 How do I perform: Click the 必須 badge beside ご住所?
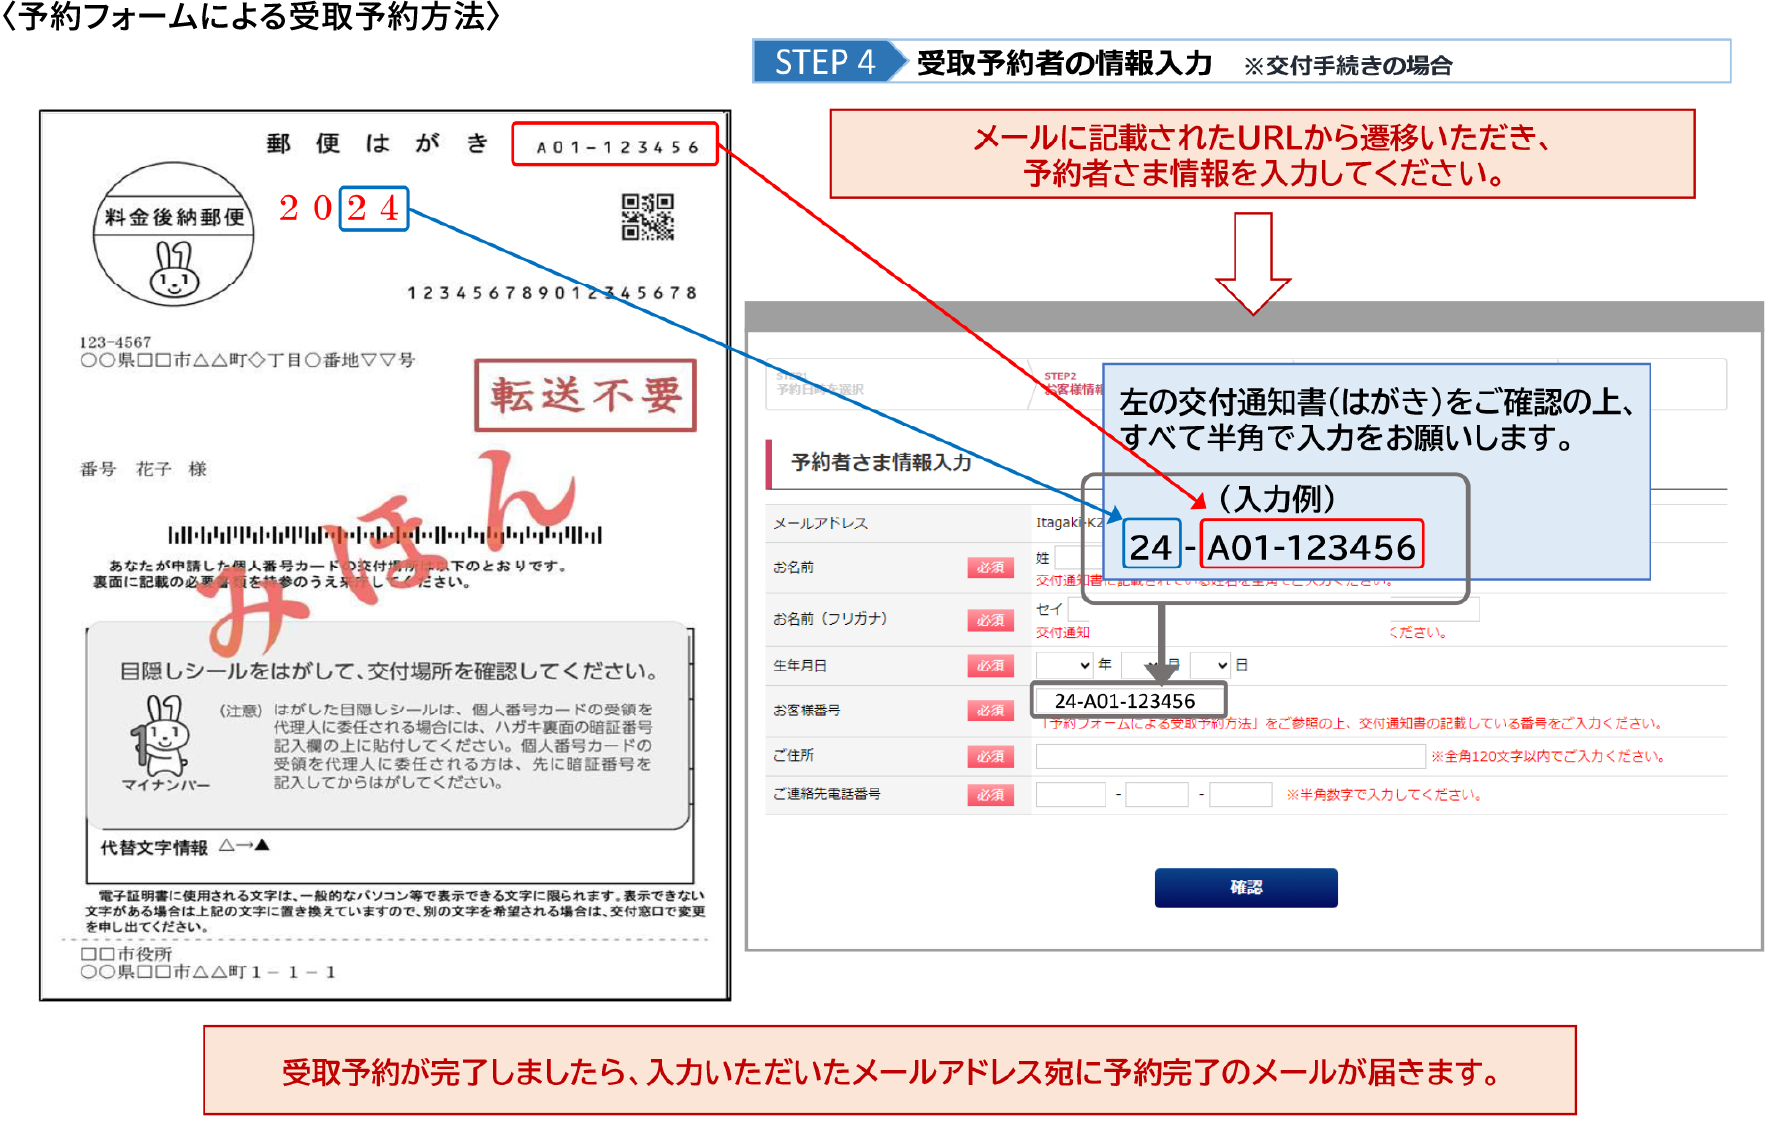pyautogui.click(x=990, y=756)
